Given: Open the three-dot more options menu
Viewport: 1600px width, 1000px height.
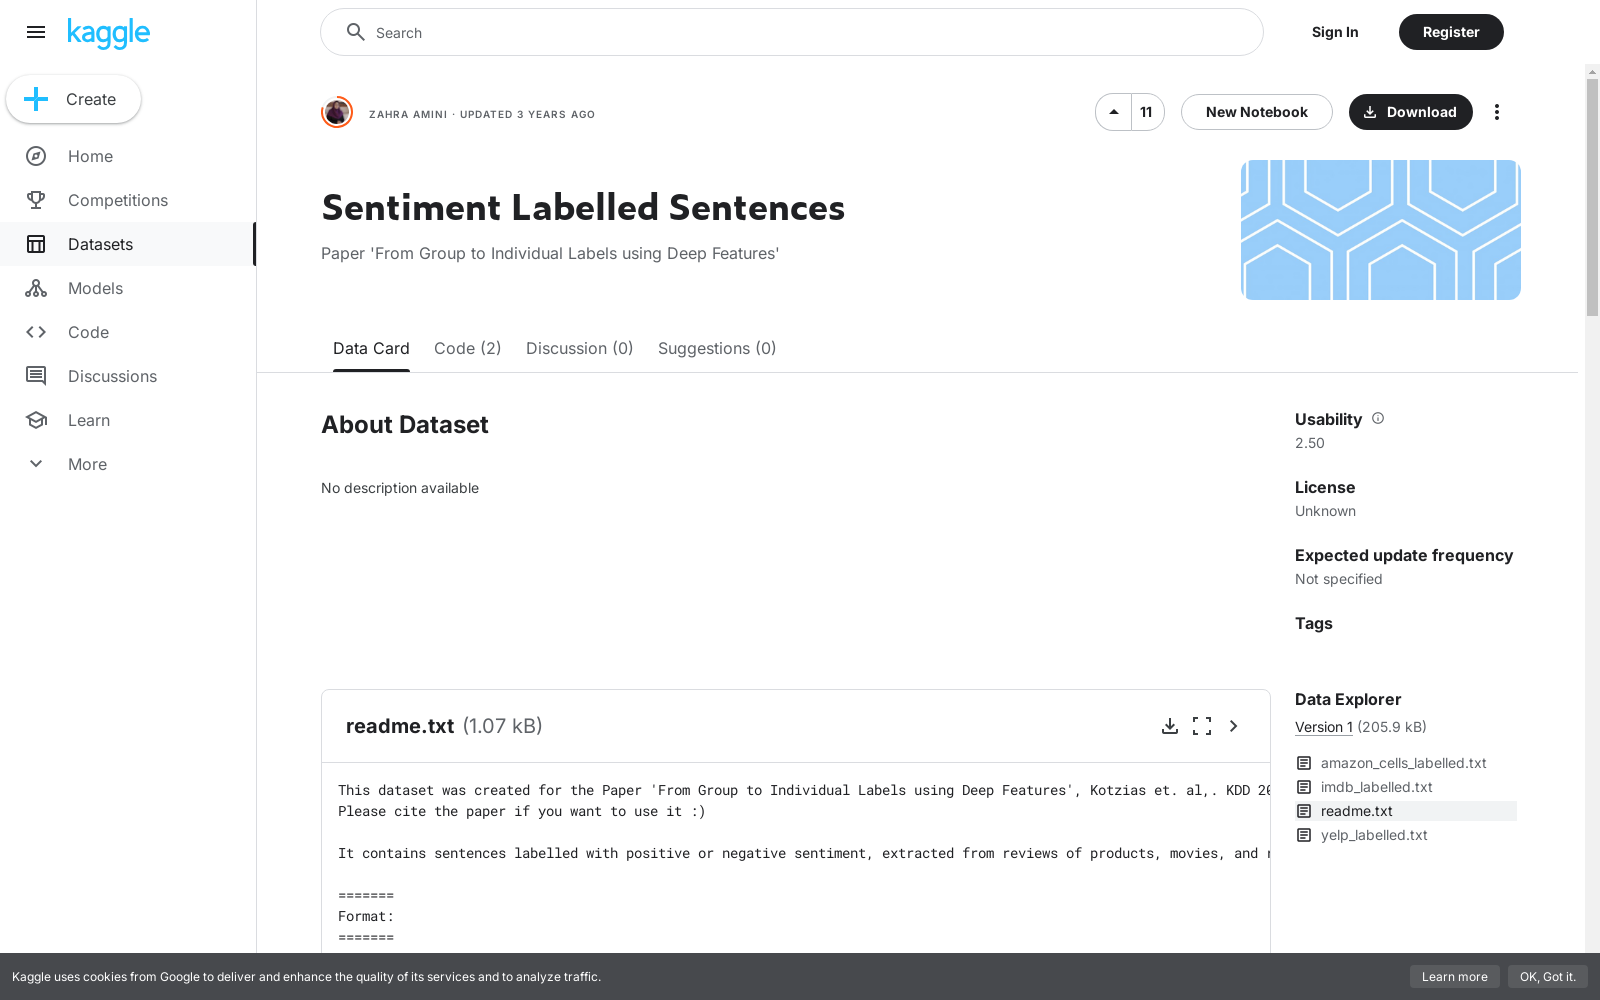Looking at the screenshot, I should pyautogui.click(x=1497, y=112).
